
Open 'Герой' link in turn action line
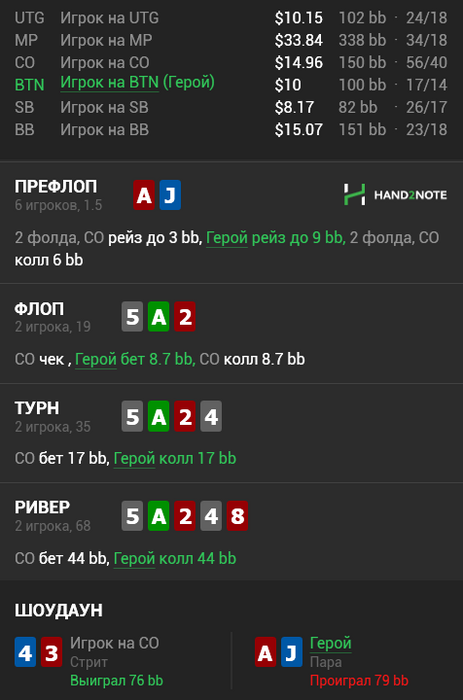134,458
